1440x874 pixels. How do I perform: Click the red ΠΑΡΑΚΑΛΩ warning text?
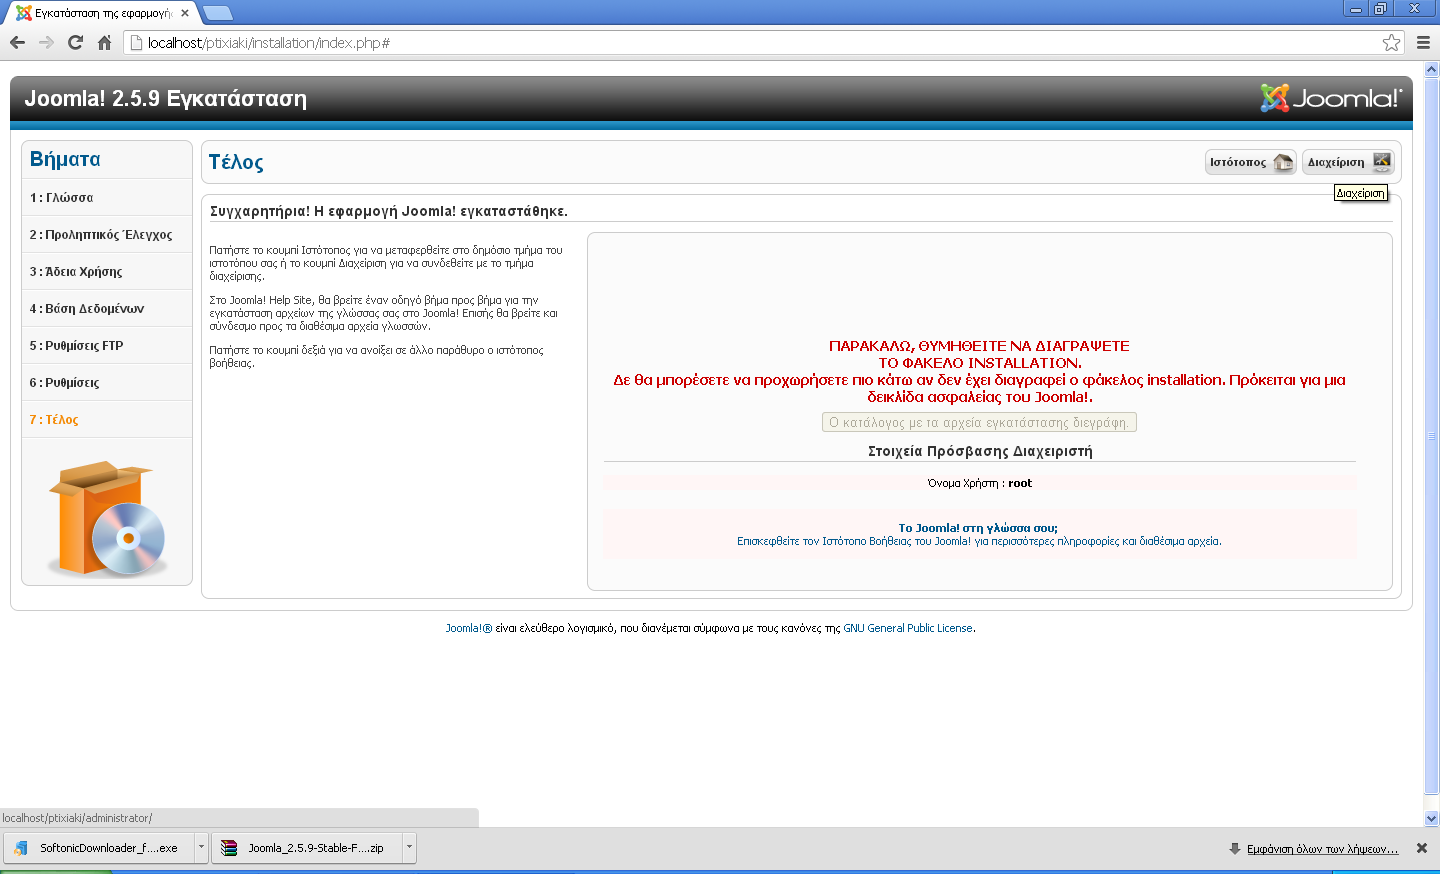point(979,371)
